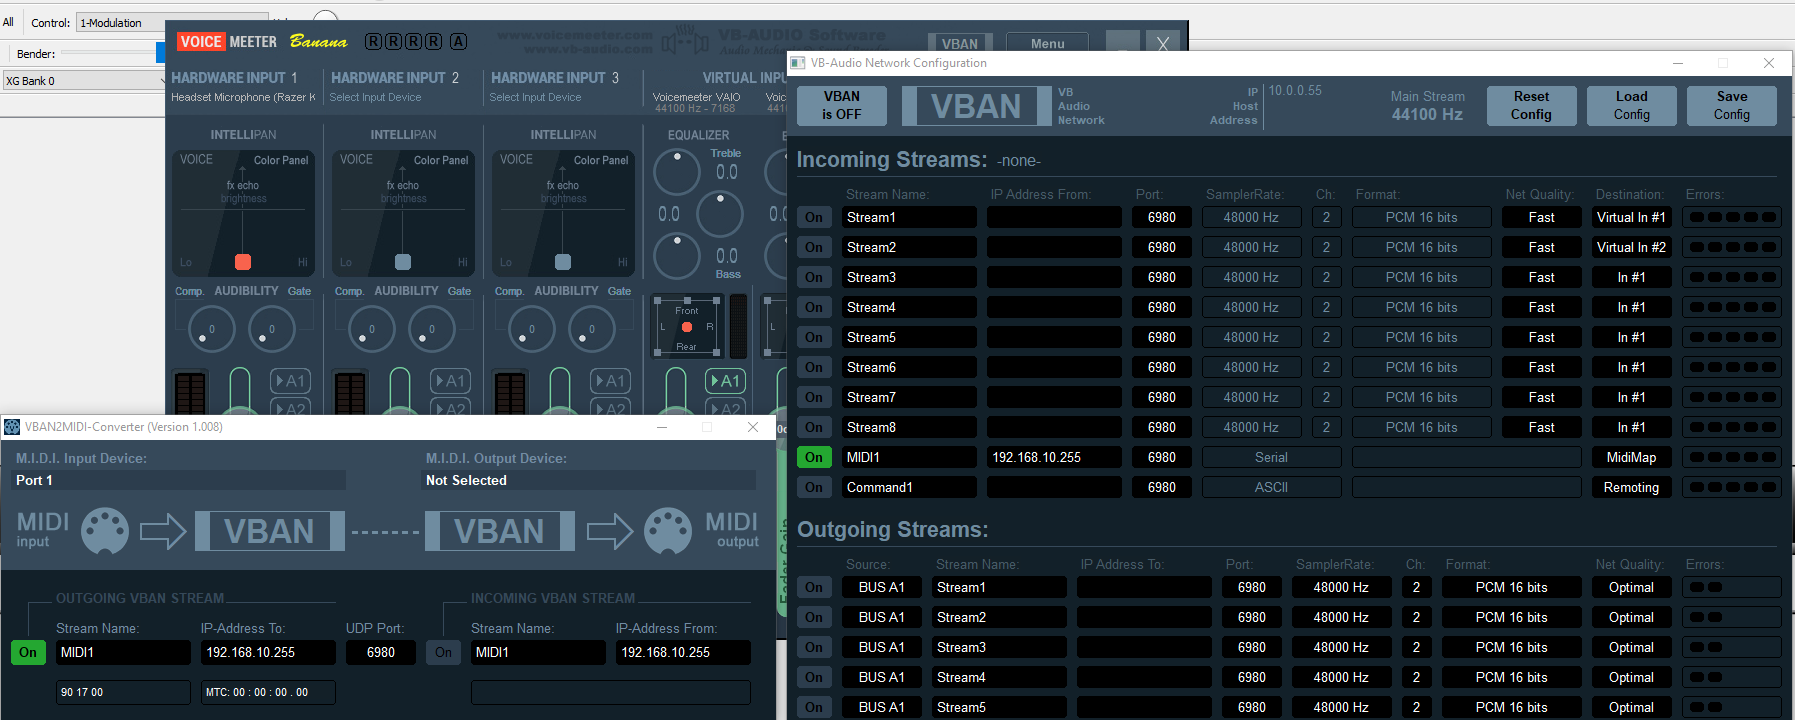The width and height of the screenshot is (1795, 720).
Task: Open Color Panel on Hardware Input 1
Action: 280,160
